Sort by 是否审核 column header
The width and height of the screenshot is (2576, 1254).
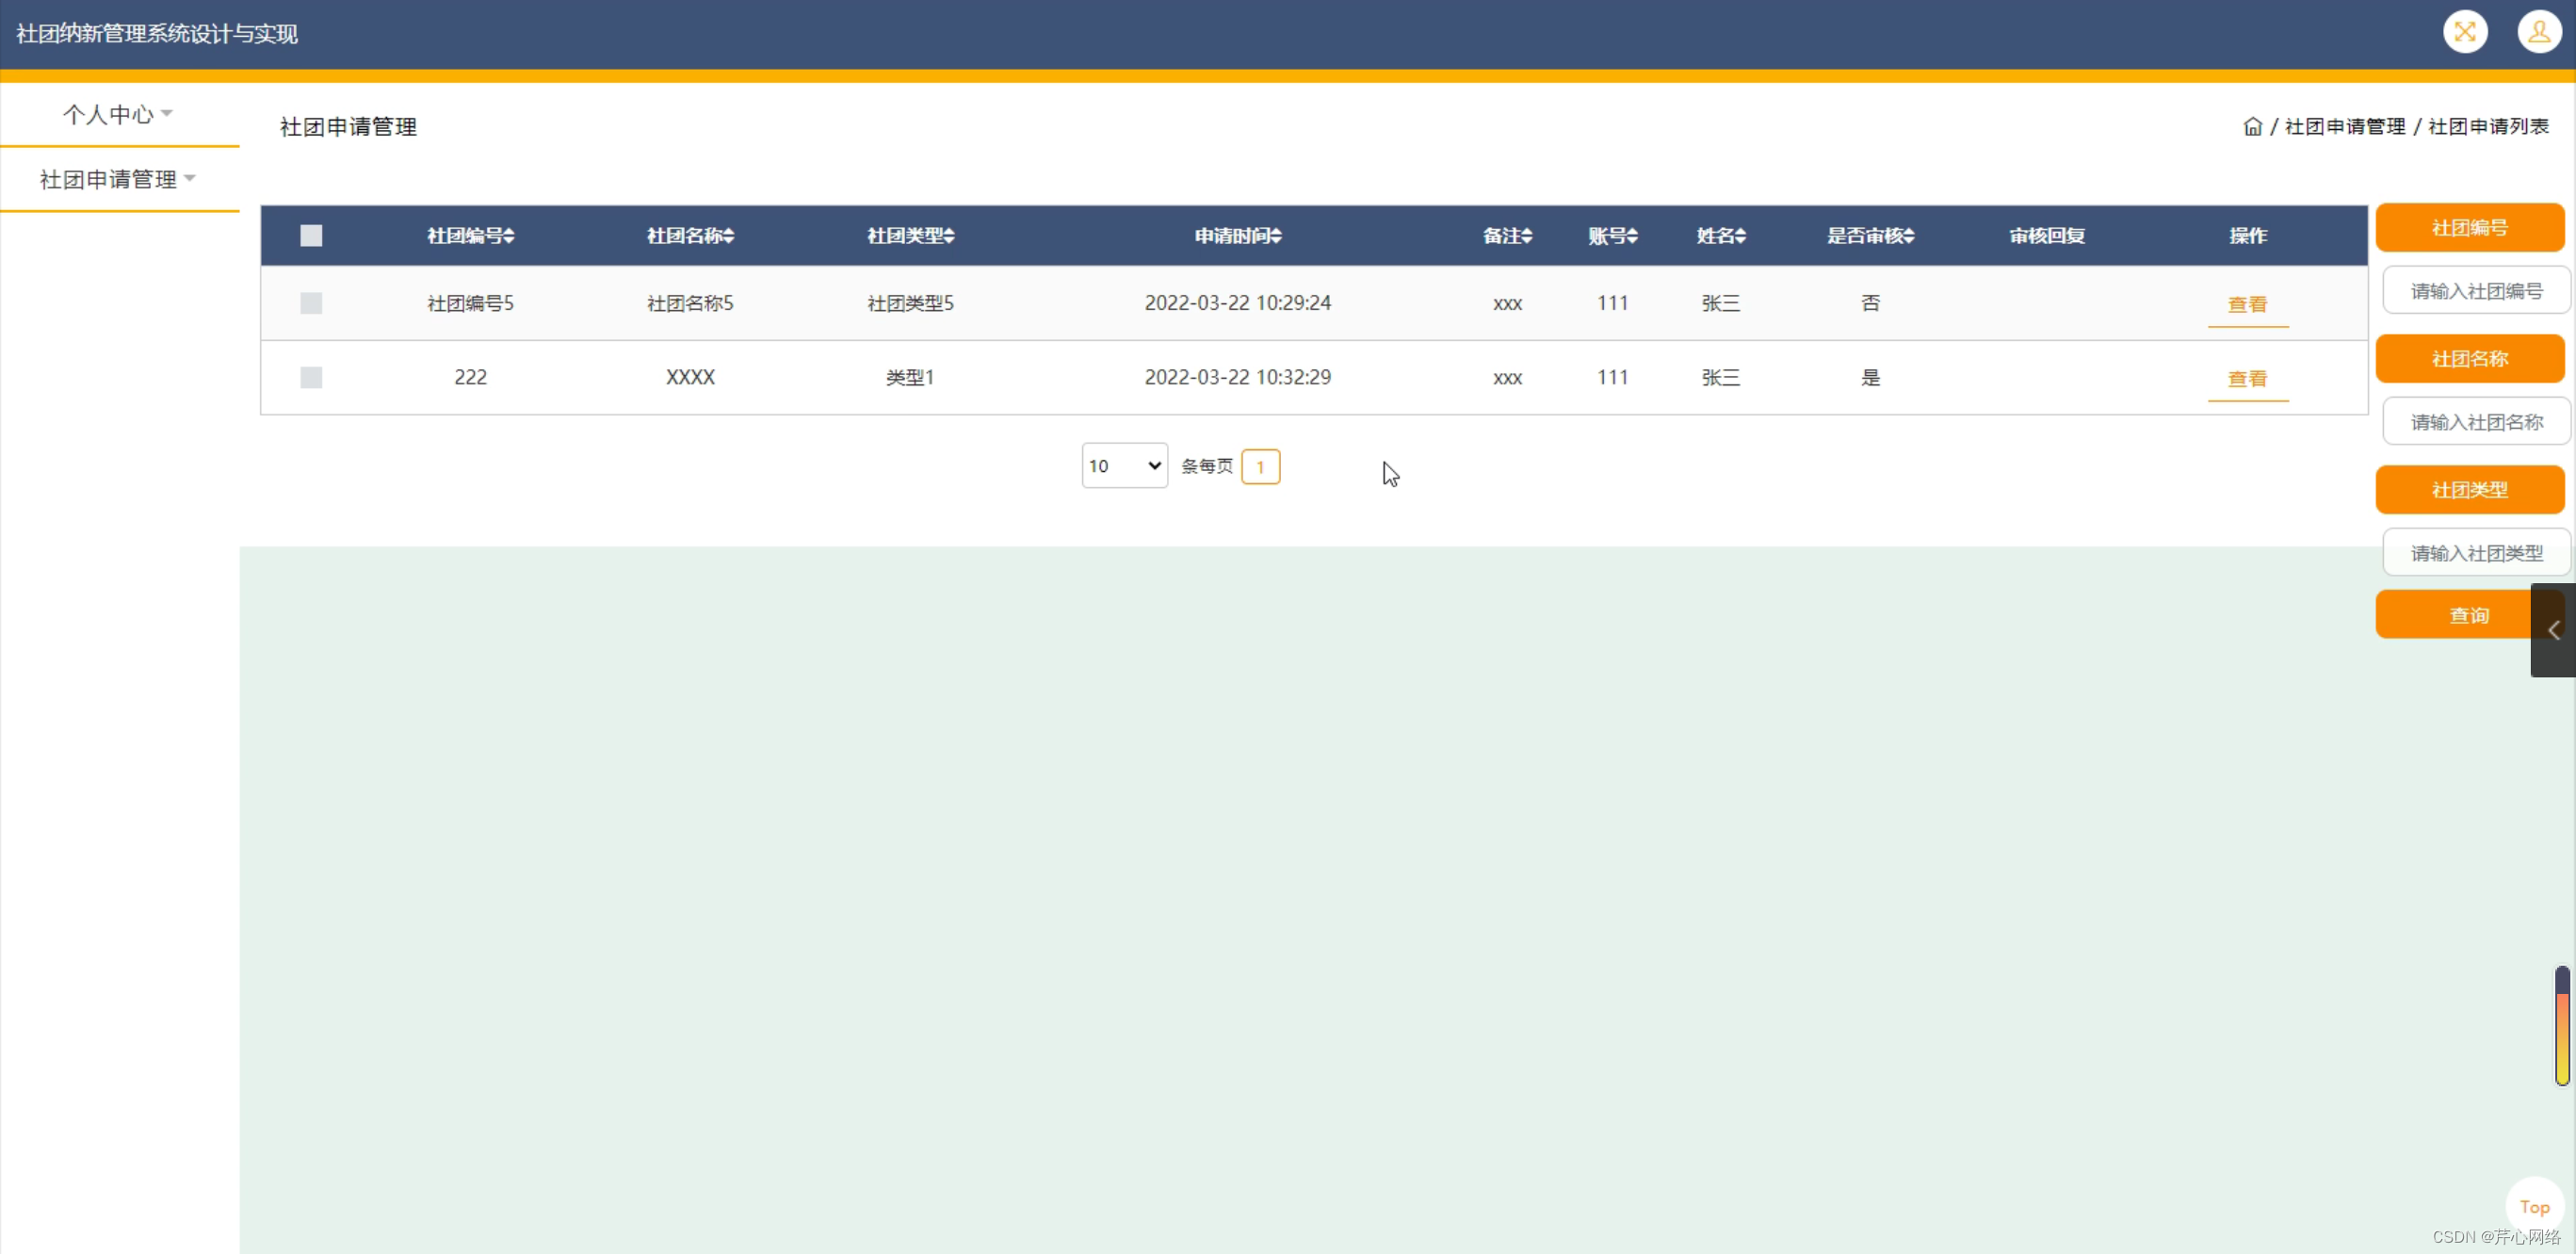(1870, 236)
